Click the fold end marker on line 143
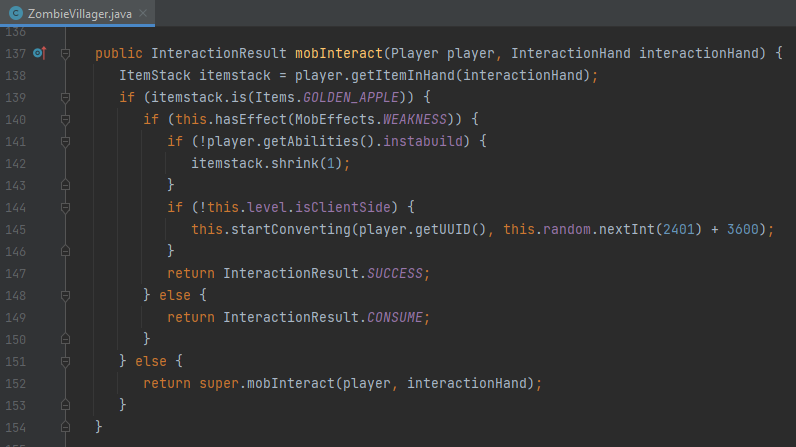 coord(65,185)
